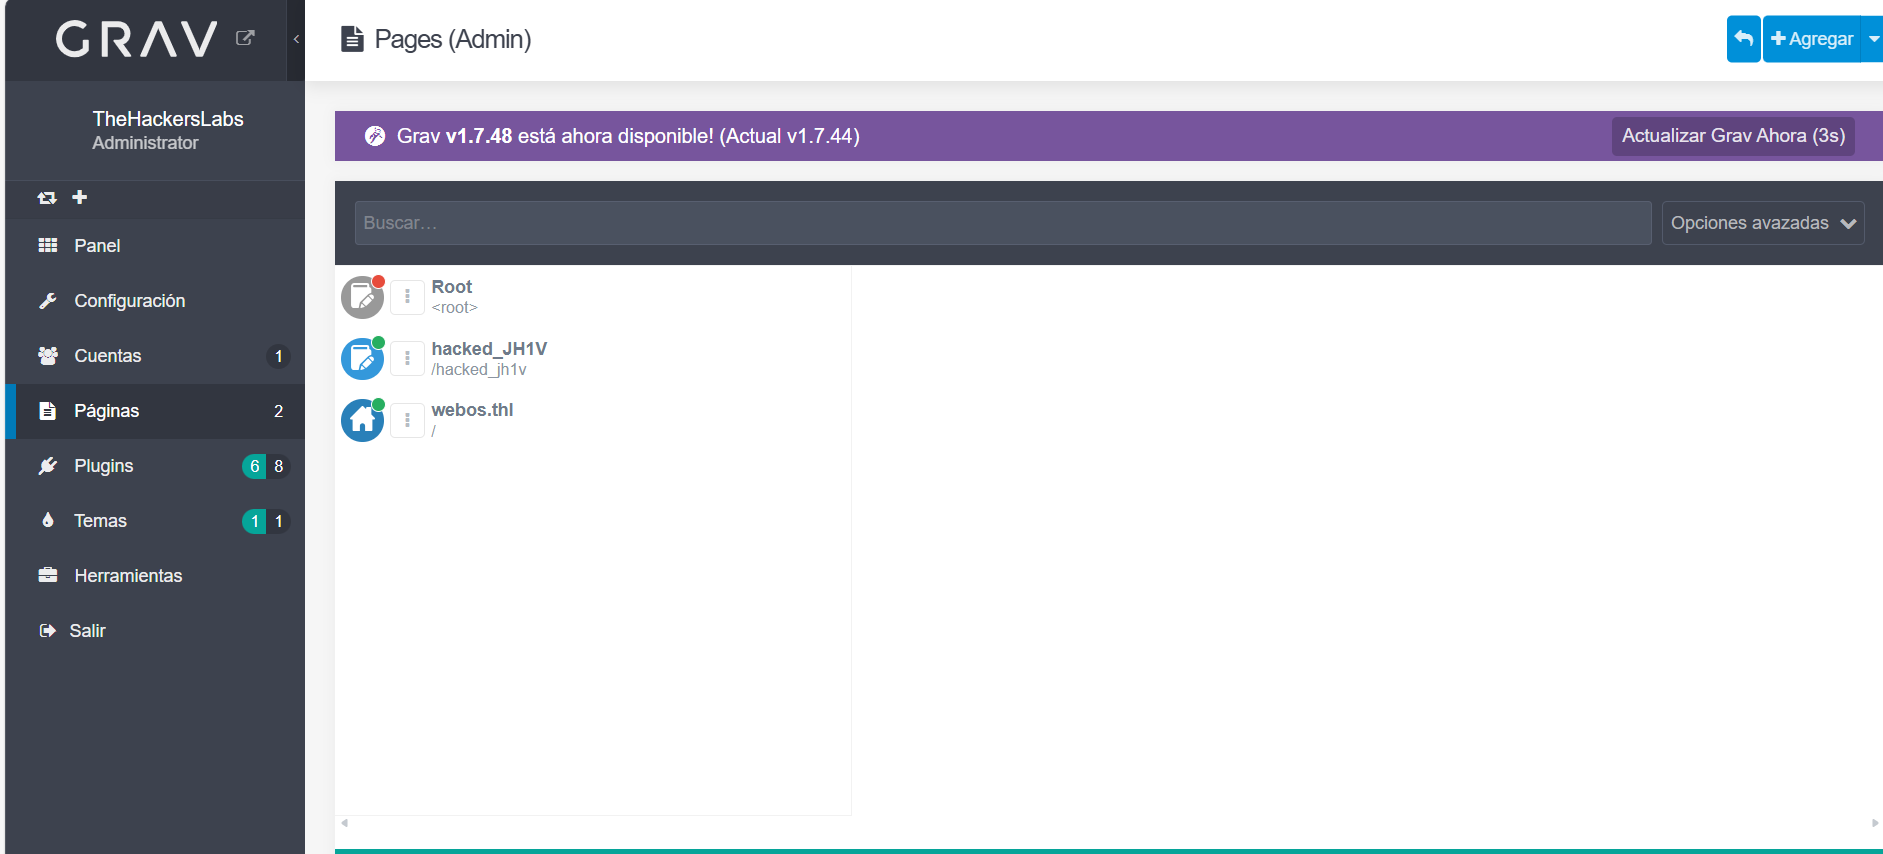Open the Panel dashboard menu item
Screen dimensions: 1883x854
pos(155,246)
